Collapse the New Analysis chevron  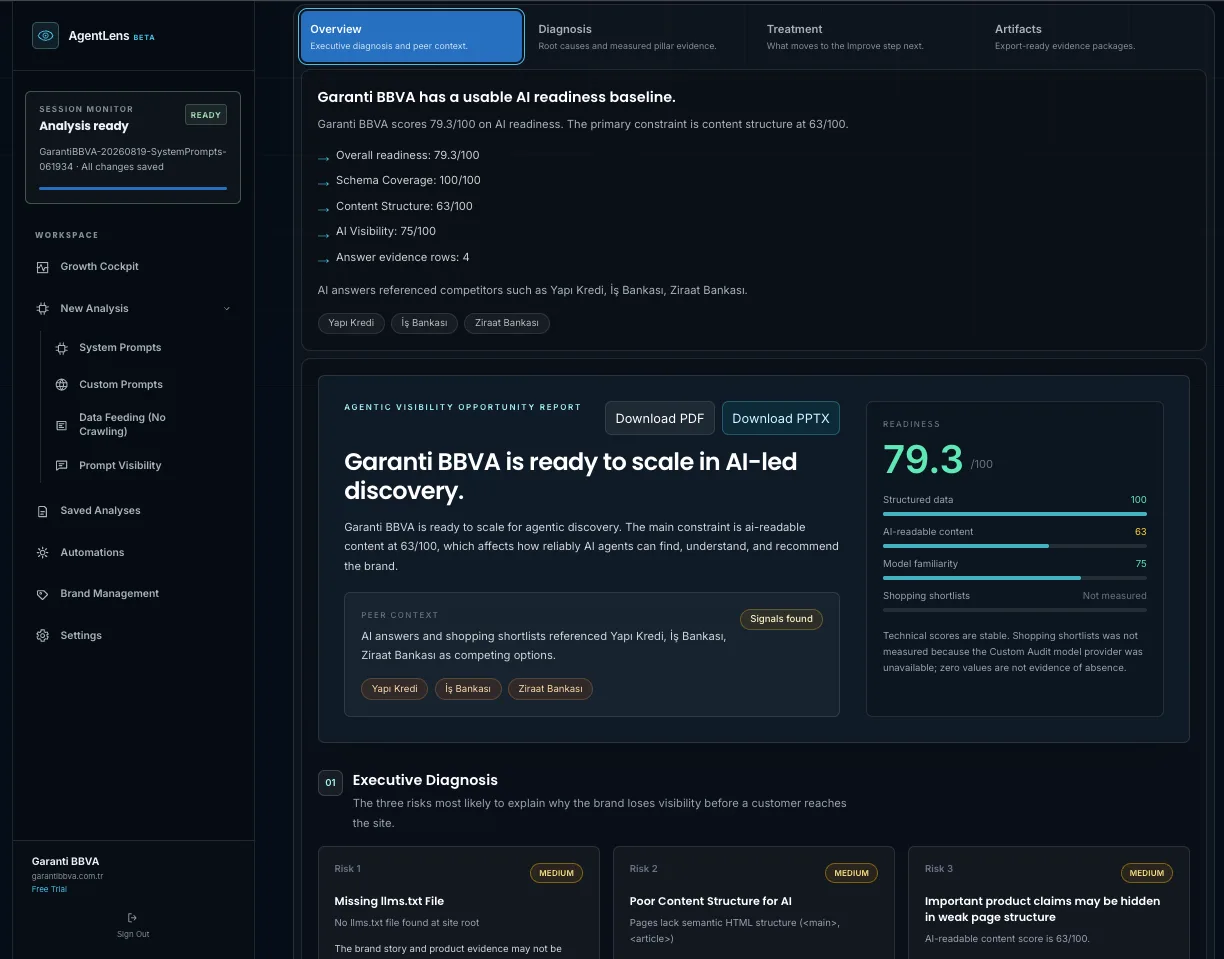click(x=227, y=309)
